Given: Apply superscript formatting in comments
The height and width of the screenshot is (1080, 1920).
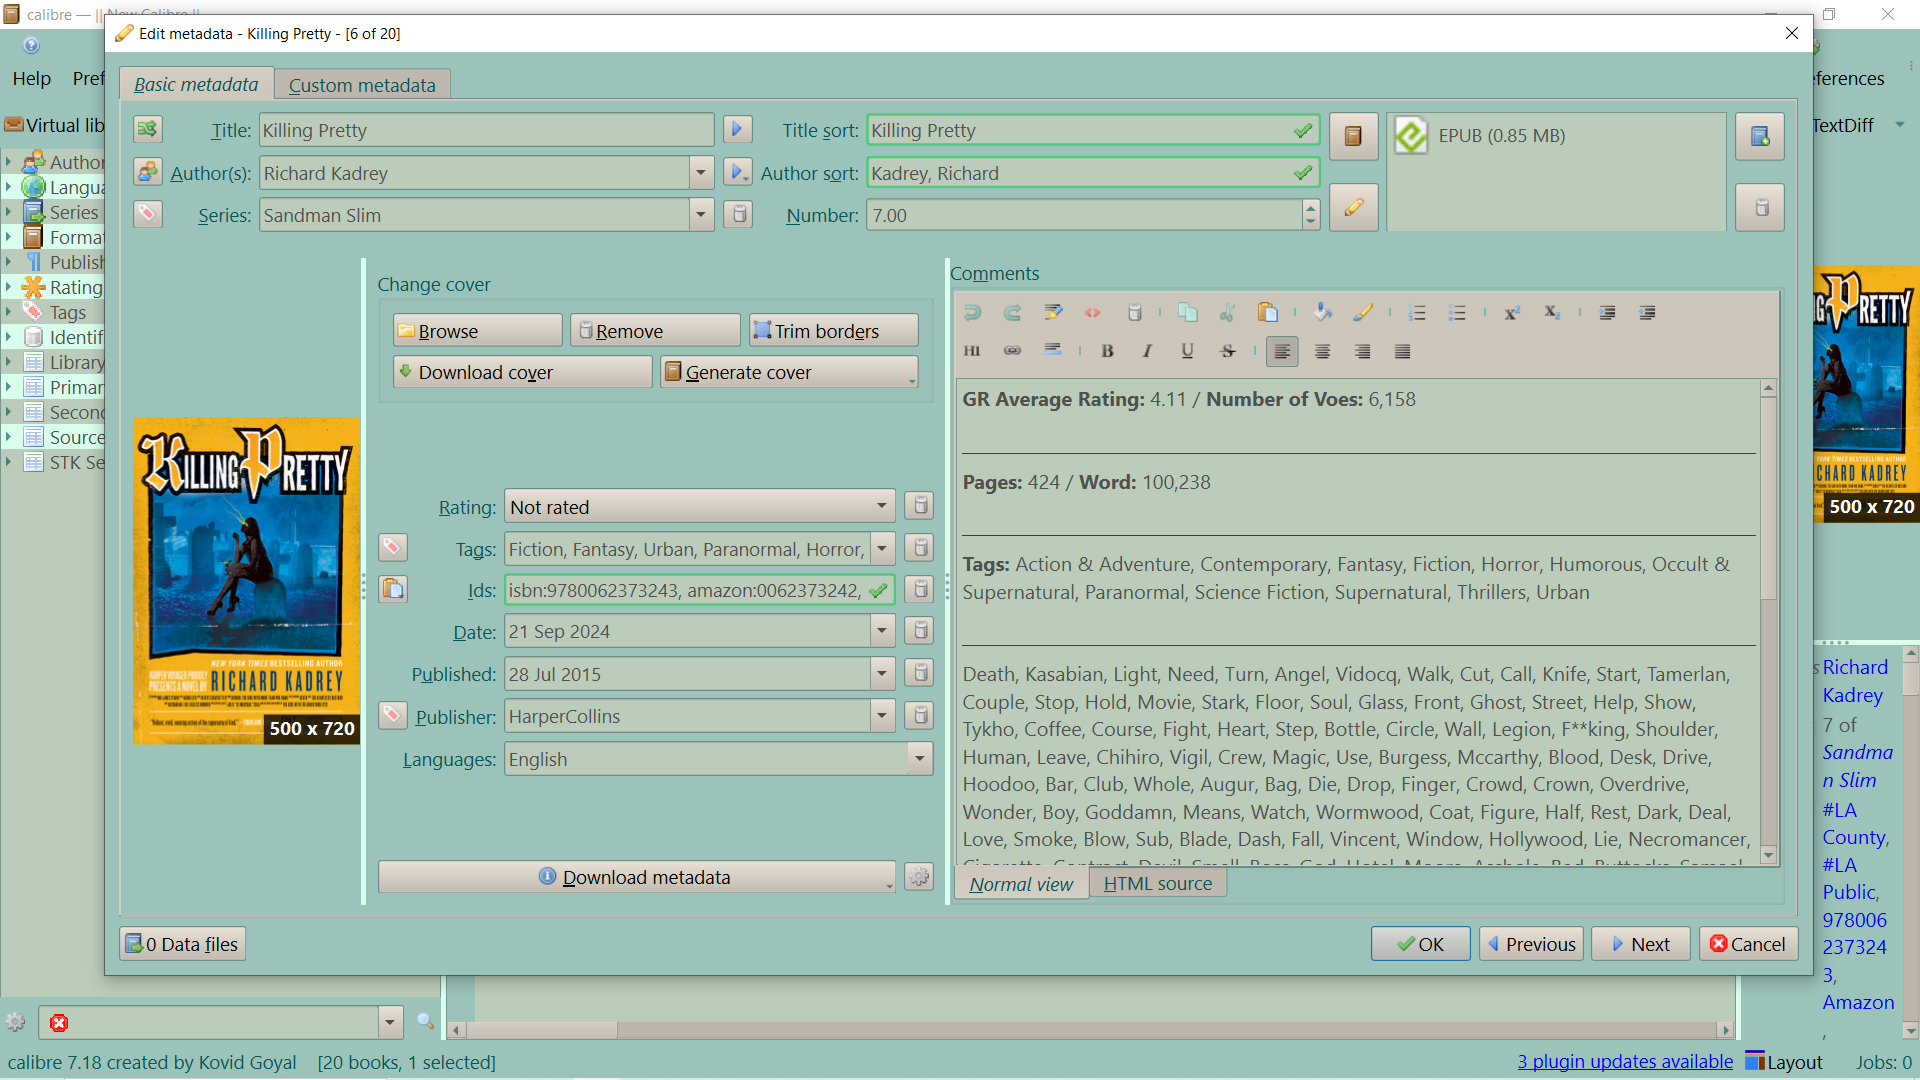Looking at the screenshot, I should (1511, 312).
